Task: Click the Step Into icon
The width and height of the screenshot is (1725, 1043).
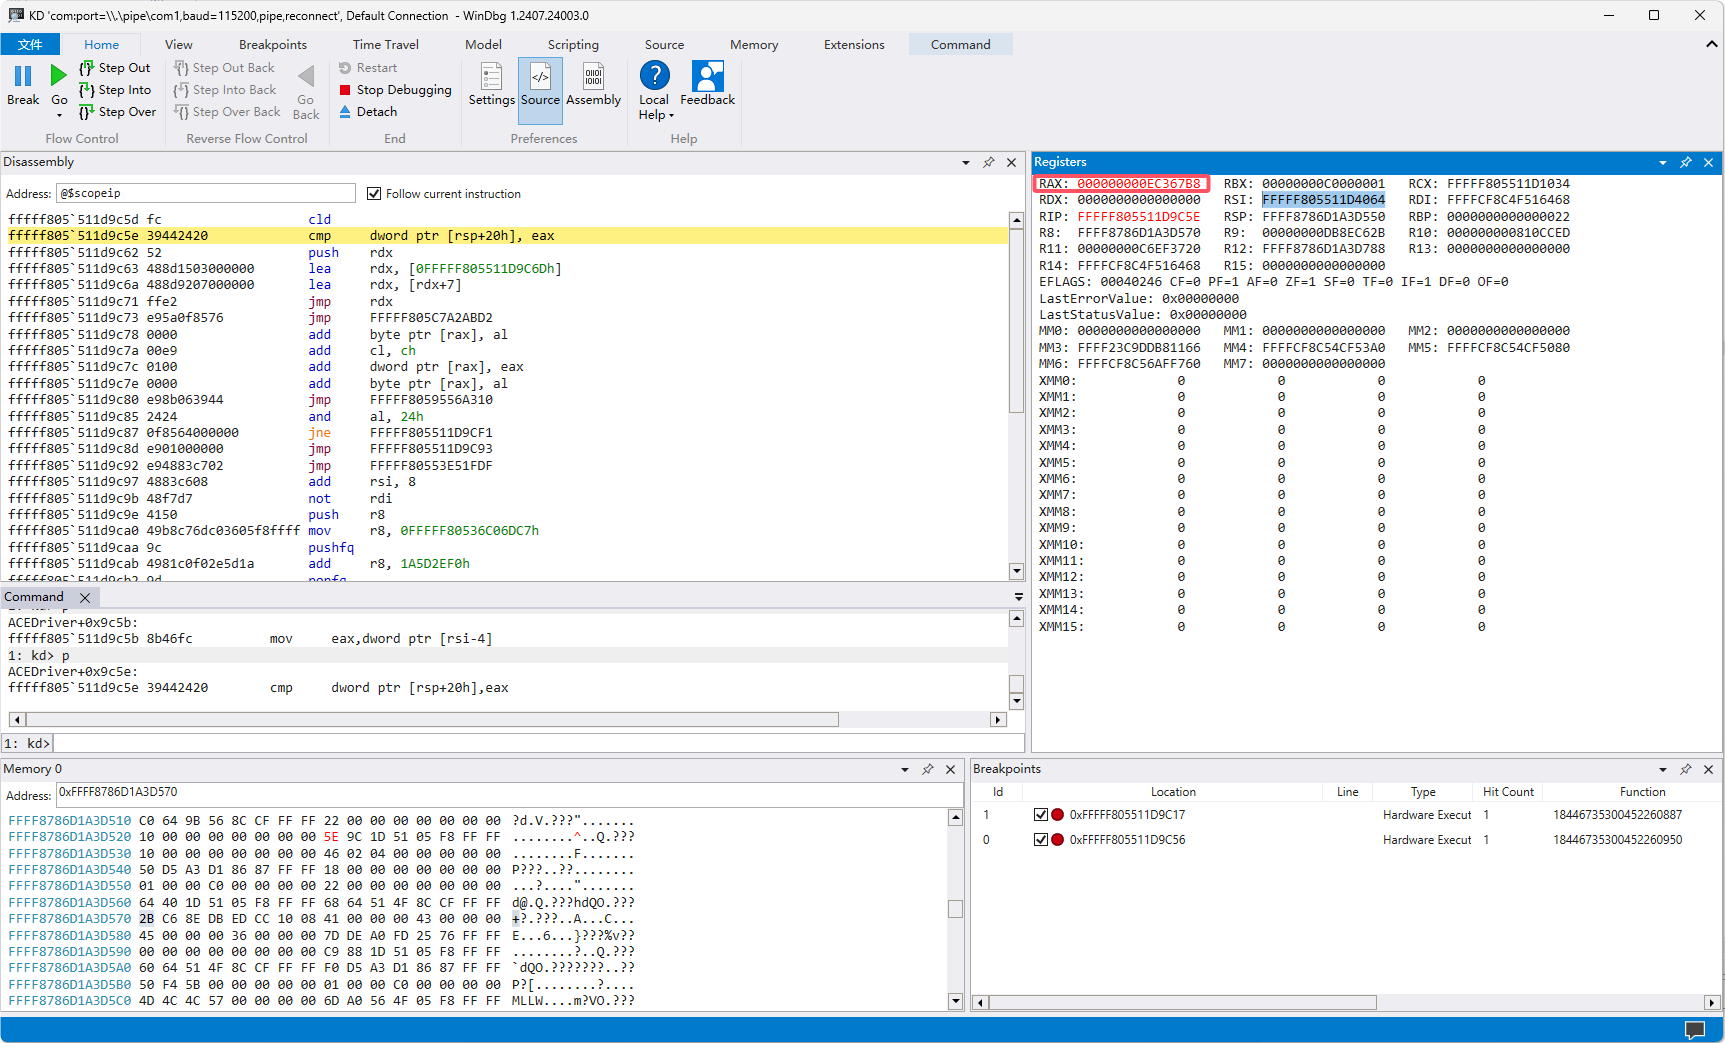Action: click(x=87, y=90)
